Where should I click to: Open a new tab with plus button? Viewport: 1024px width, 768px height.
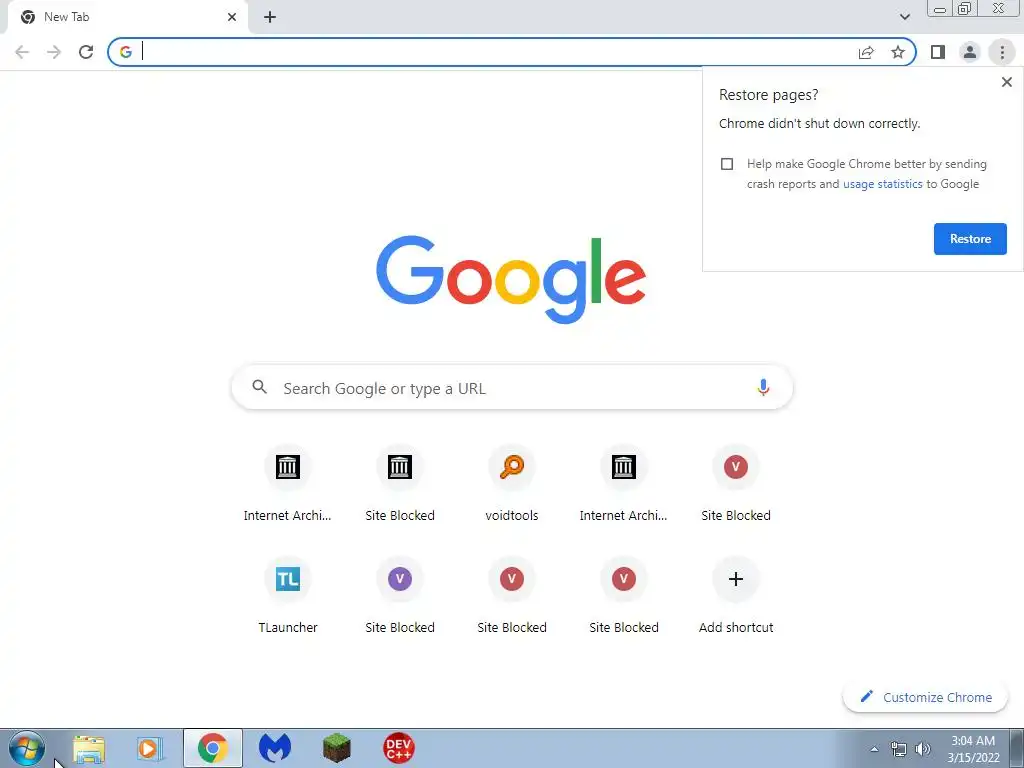pos(270,17)
